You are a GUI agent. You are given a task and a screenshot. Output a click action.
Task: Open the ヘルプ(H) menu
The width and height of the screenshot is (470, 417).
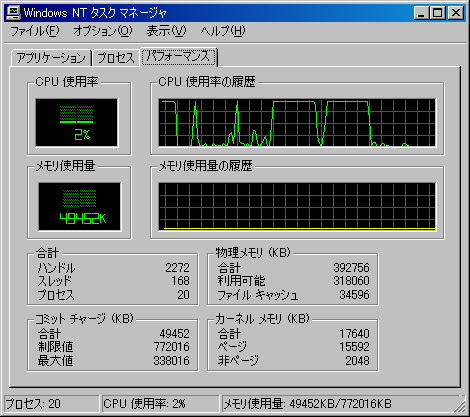coord(223,31)
